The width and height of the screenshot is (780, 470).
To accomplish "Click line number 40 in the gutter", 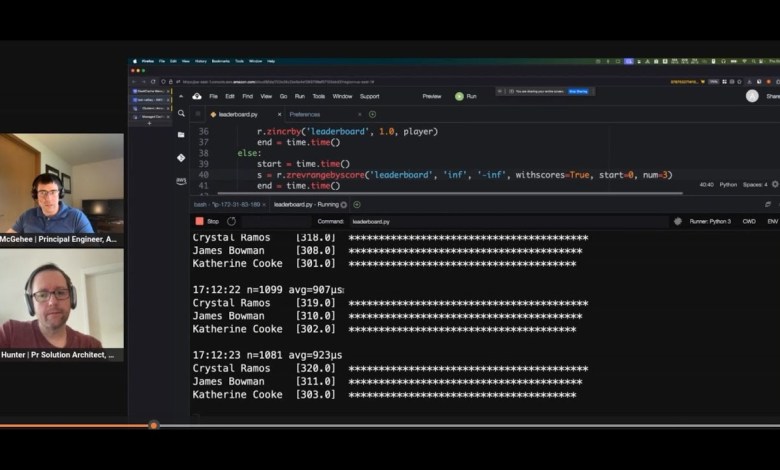I will (203, 175).
